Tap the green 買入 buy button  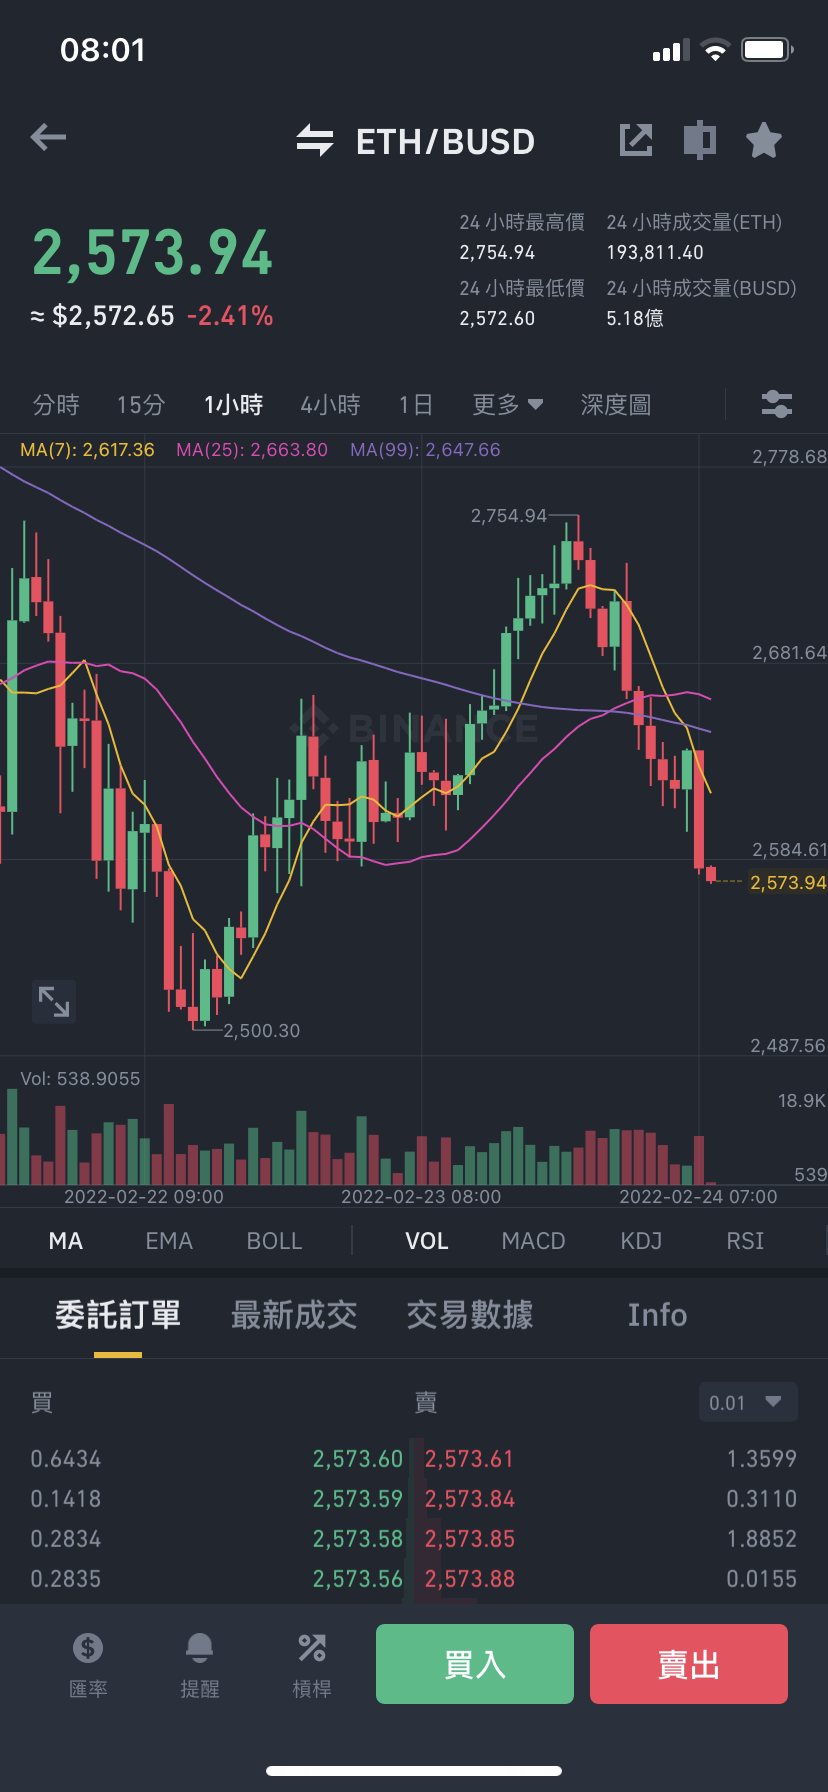tap(475, 1664)
